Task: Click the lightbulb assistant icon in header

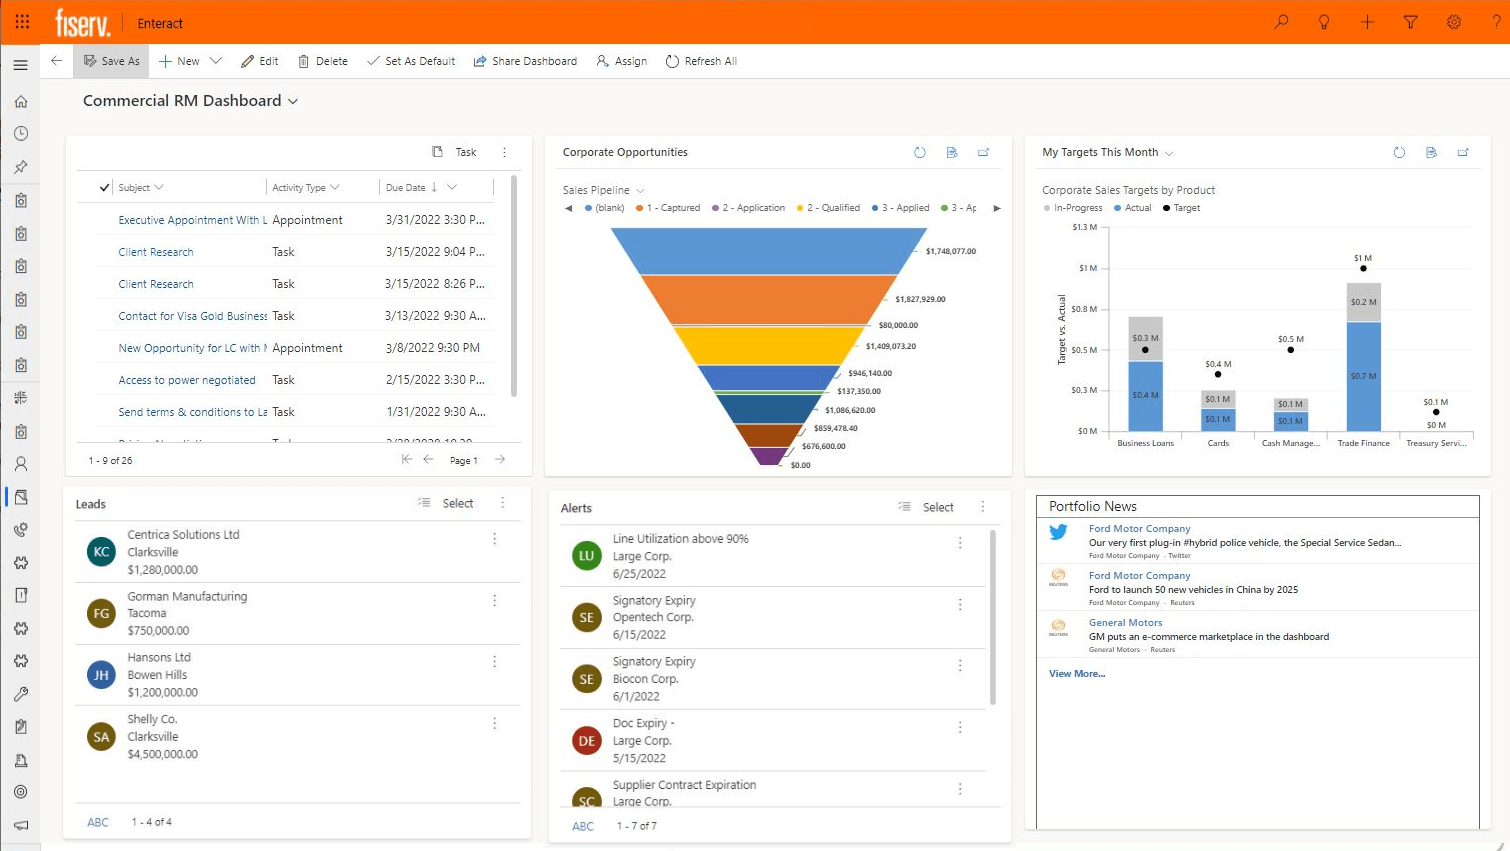Action: [x=1324, y=22]
